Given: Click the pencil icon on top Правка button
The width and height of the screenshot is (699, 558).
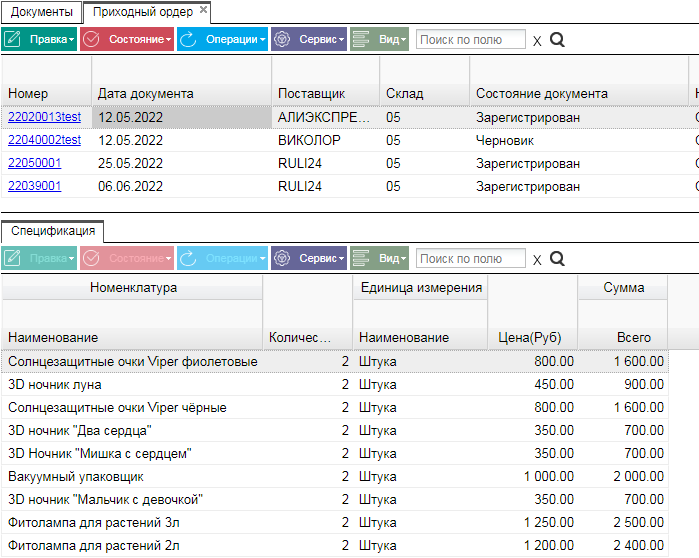Looking at the screenshot, I should [12, 39].
